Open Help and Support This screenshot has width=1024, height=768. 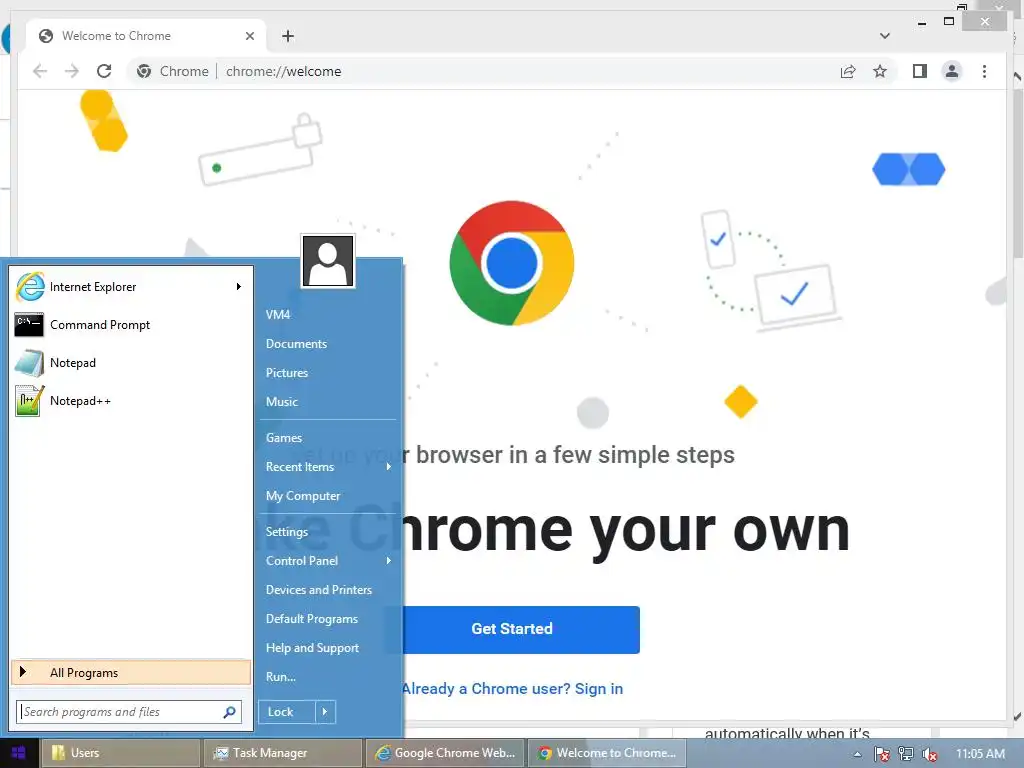point(312,648)
